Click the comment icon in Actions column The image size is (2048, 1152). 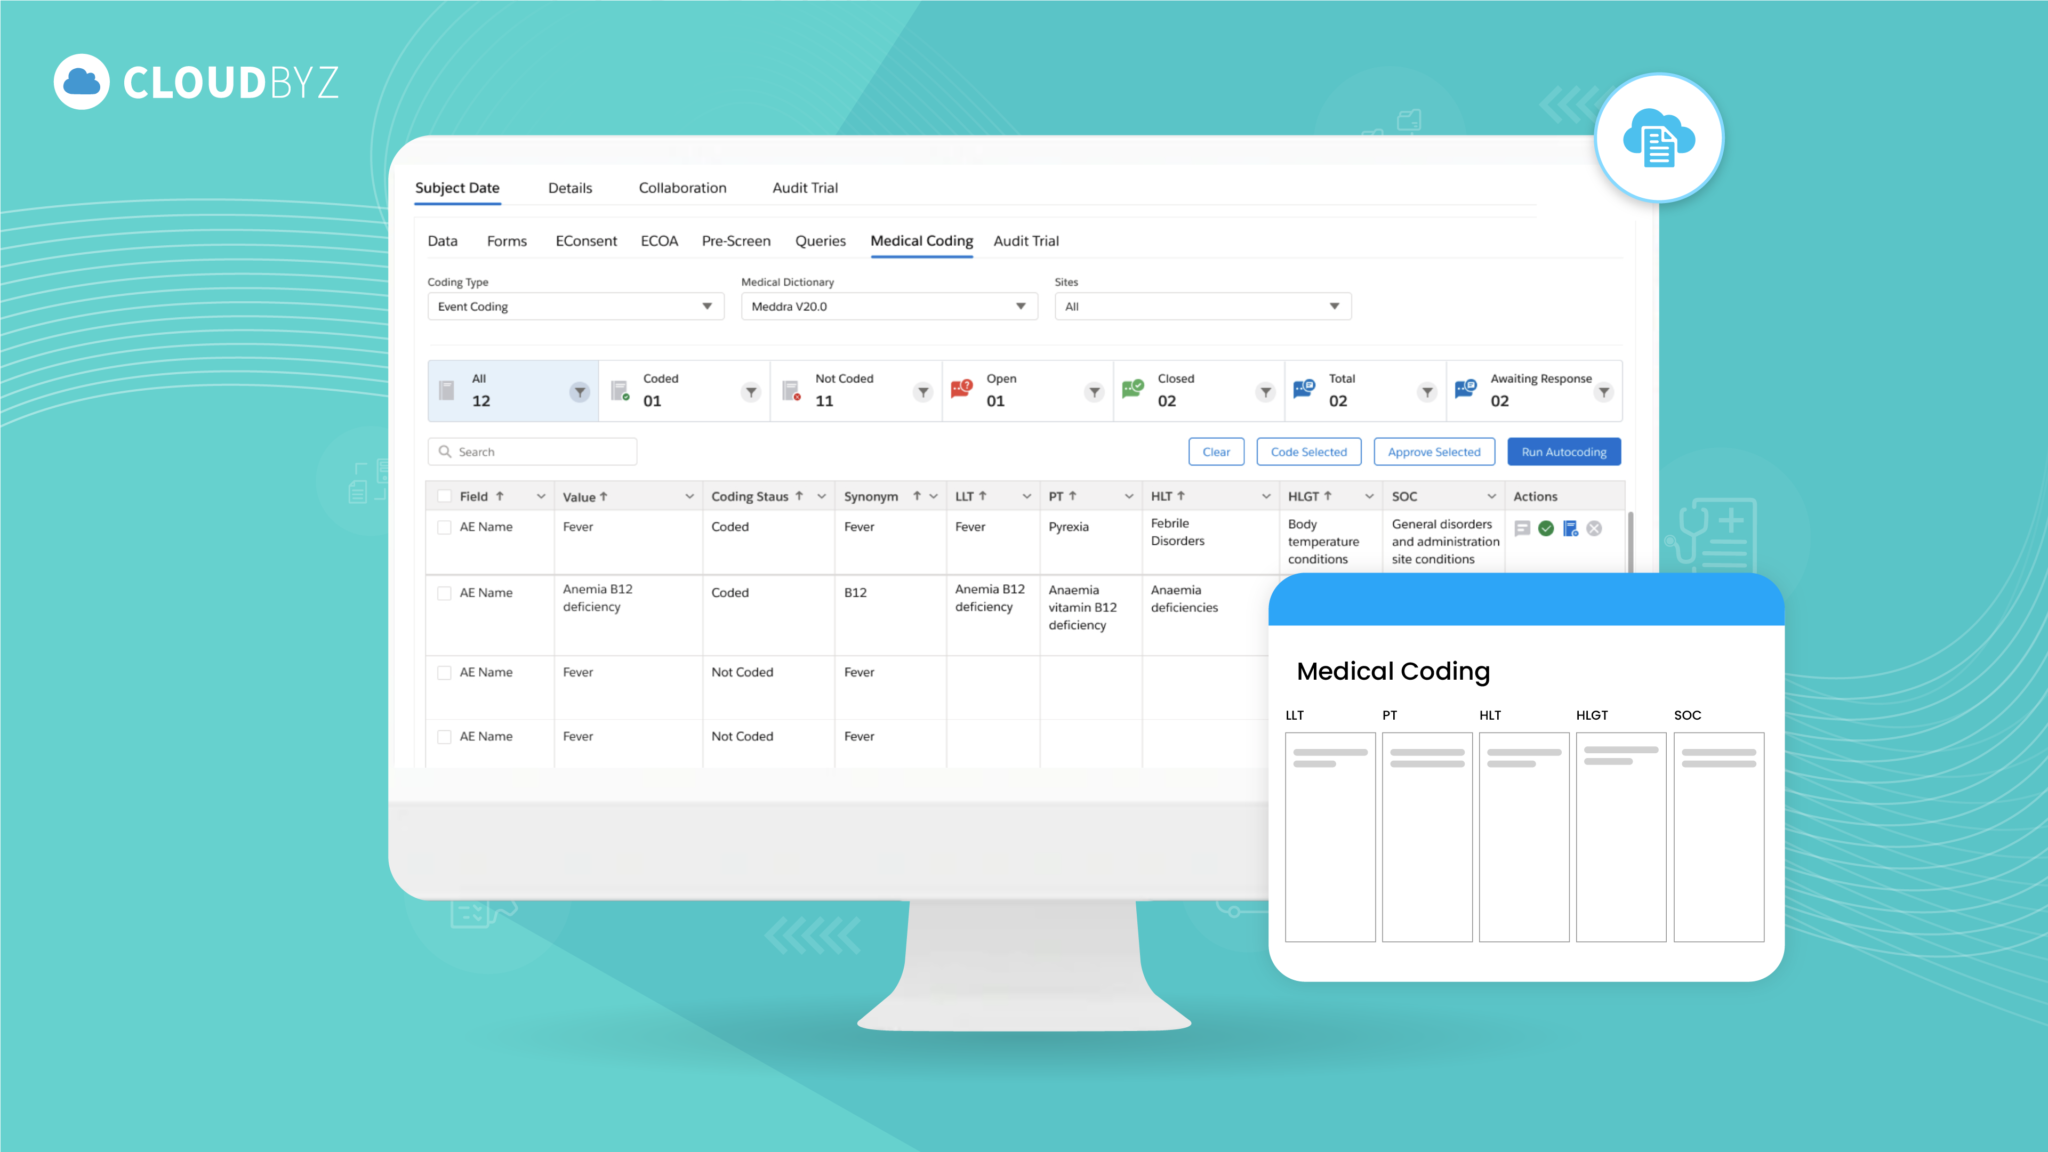point(1522,528)
